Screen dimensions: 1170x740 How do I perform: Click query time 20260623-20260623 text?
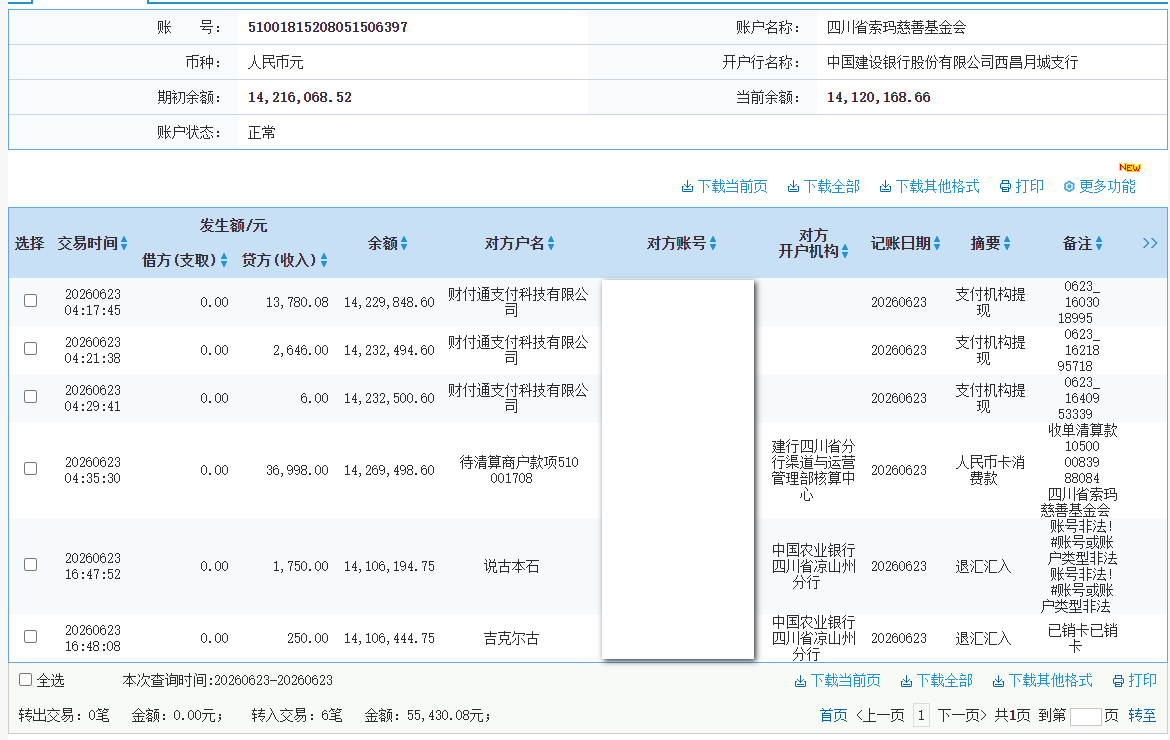click(272, 680)
